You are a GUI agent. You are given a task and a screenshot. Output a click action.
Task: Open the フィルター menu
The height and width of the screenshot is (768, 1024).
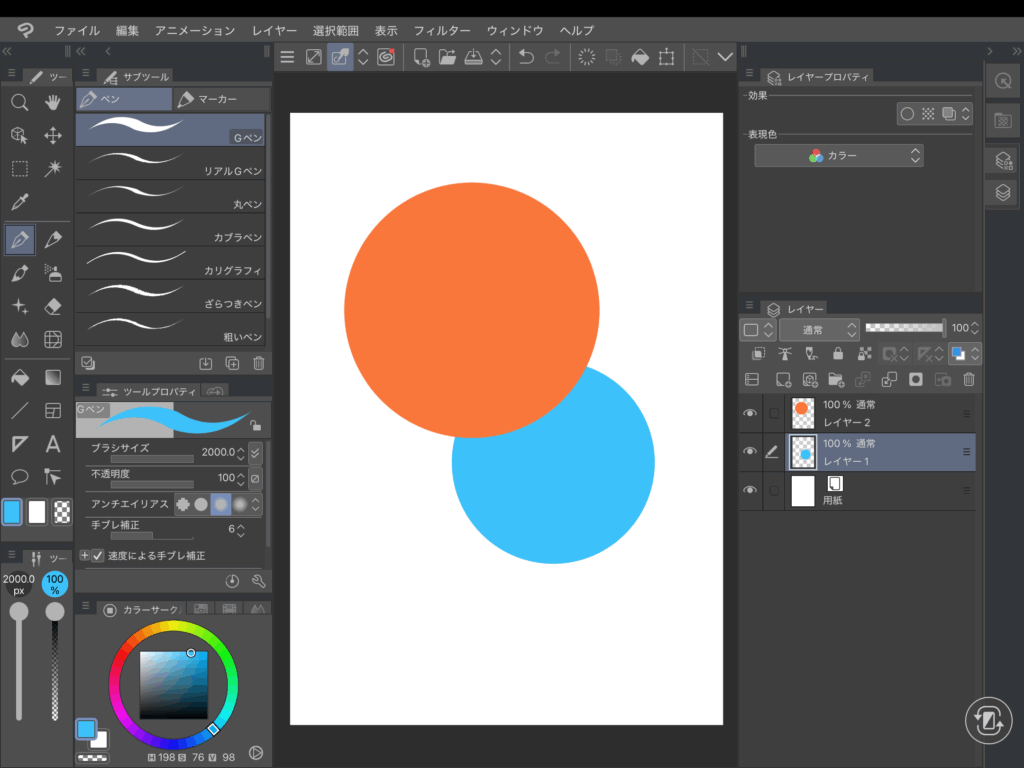click(442, 31)
